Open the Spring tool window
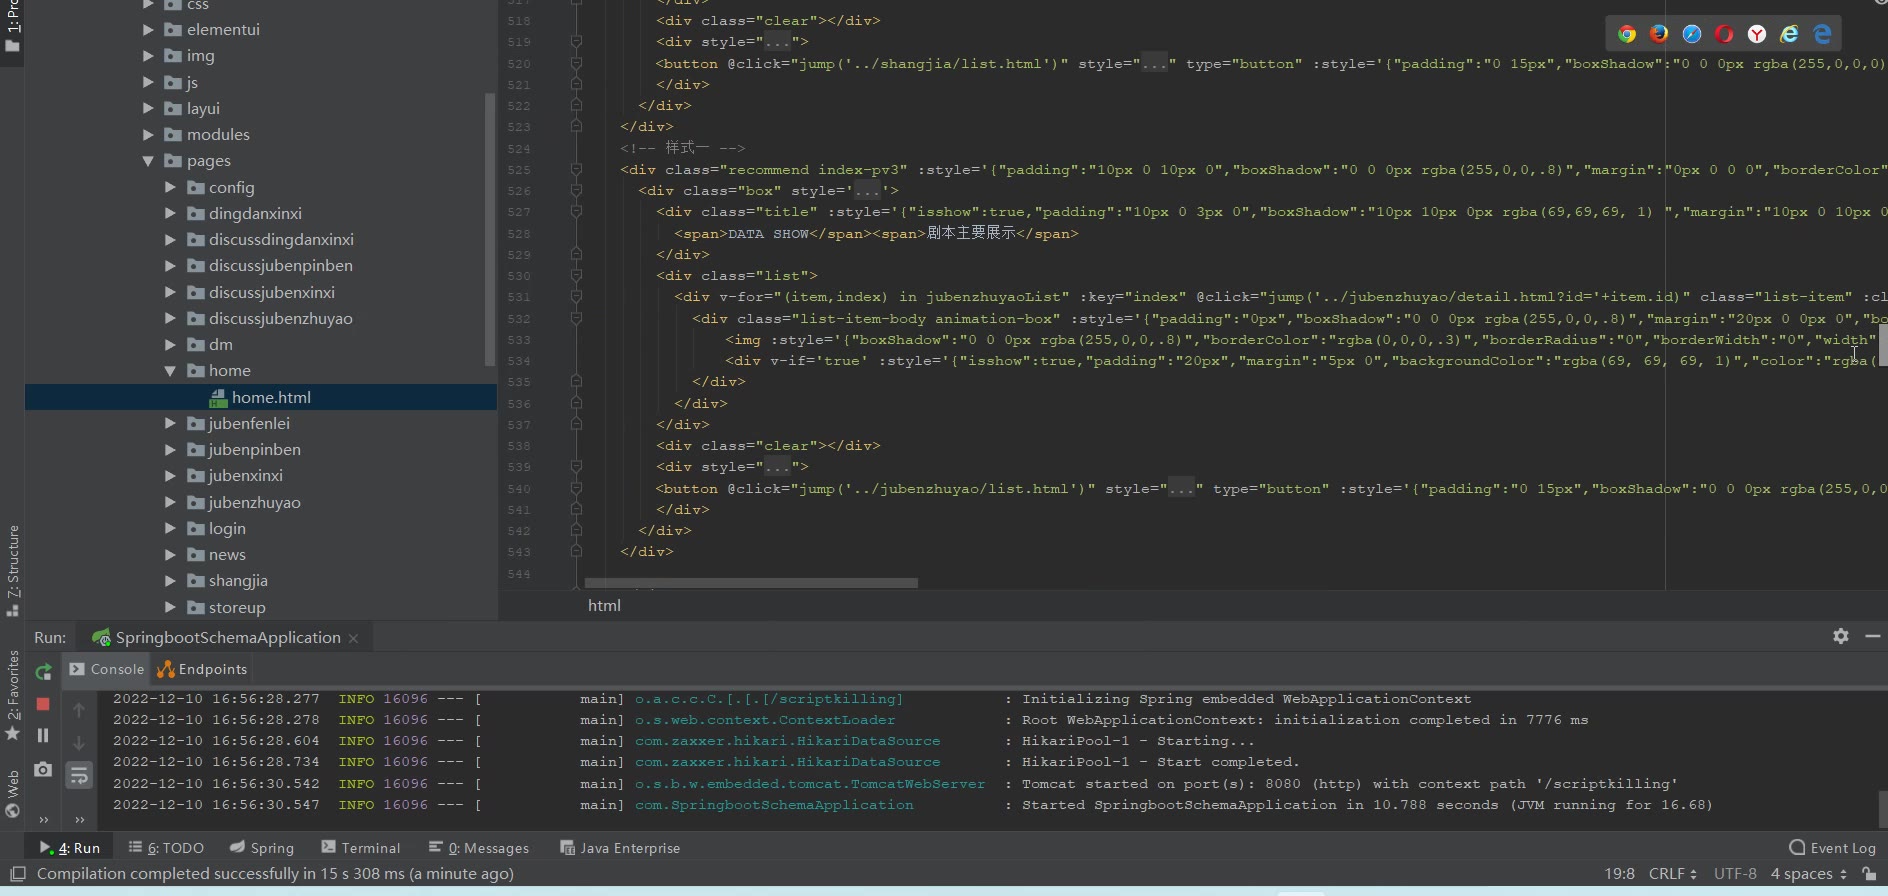This screenshot has width=1888, height=896. (262, 848)
